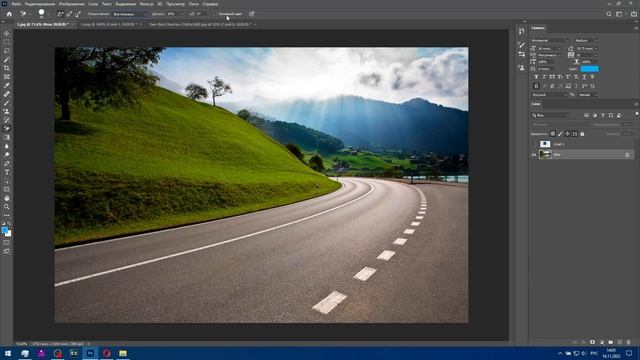Hide the Фон background layer

tap(533, 155)
